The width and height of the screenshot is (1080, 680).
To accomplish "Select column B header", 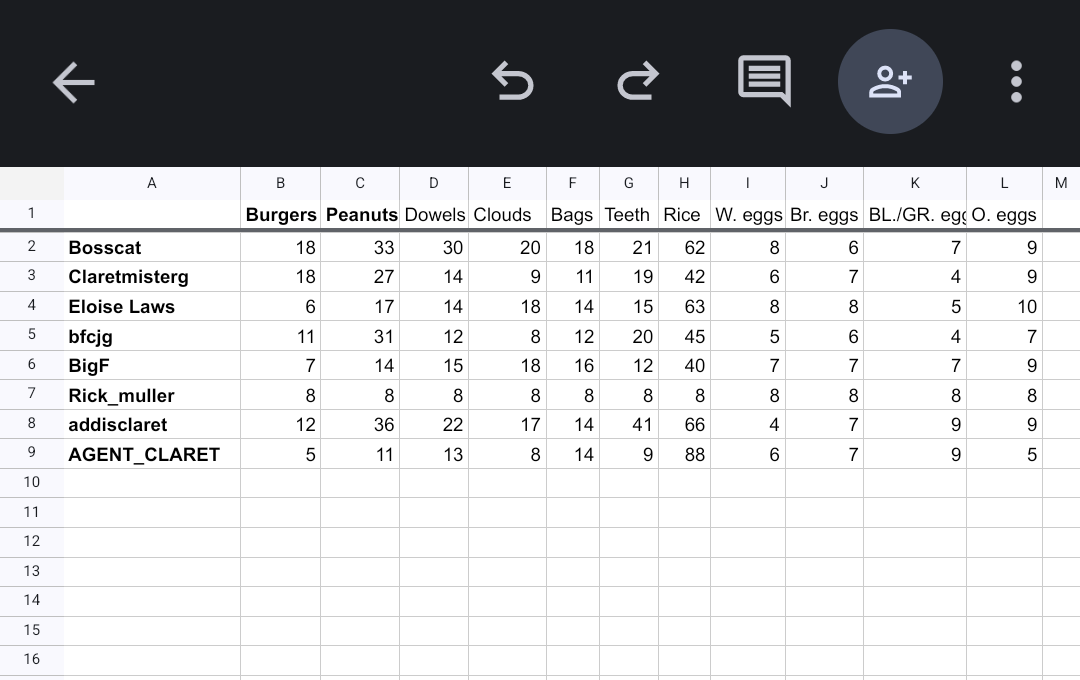I will pos(280,183).
